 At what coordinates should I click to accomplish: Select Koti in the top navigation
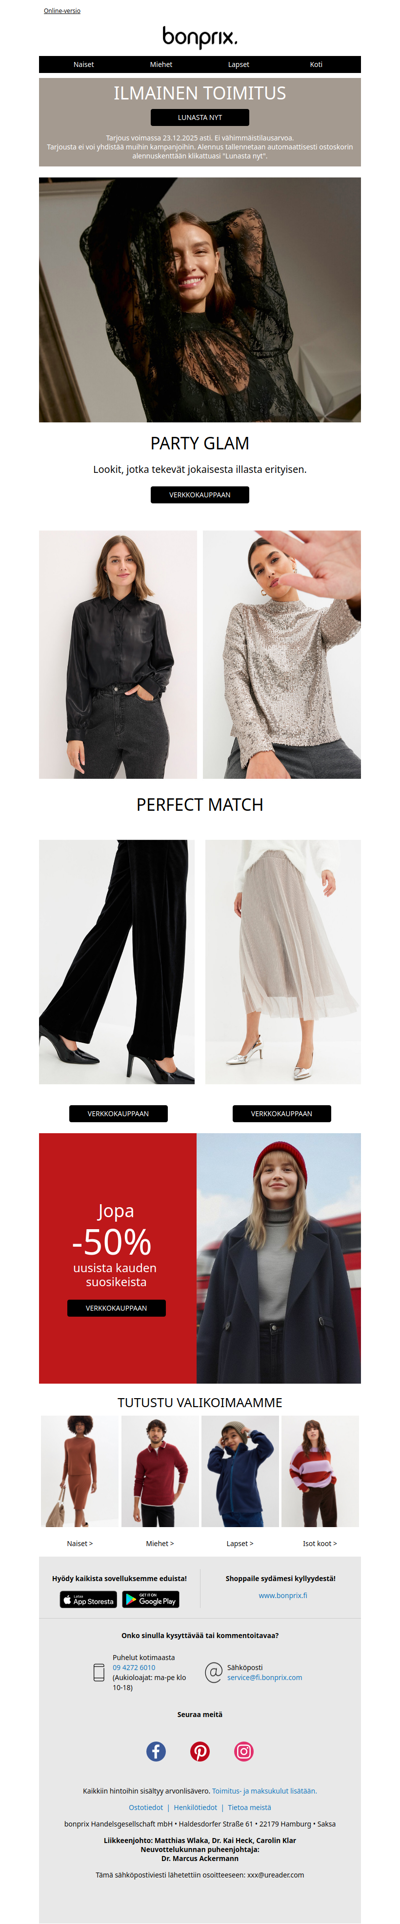point(316,64)
